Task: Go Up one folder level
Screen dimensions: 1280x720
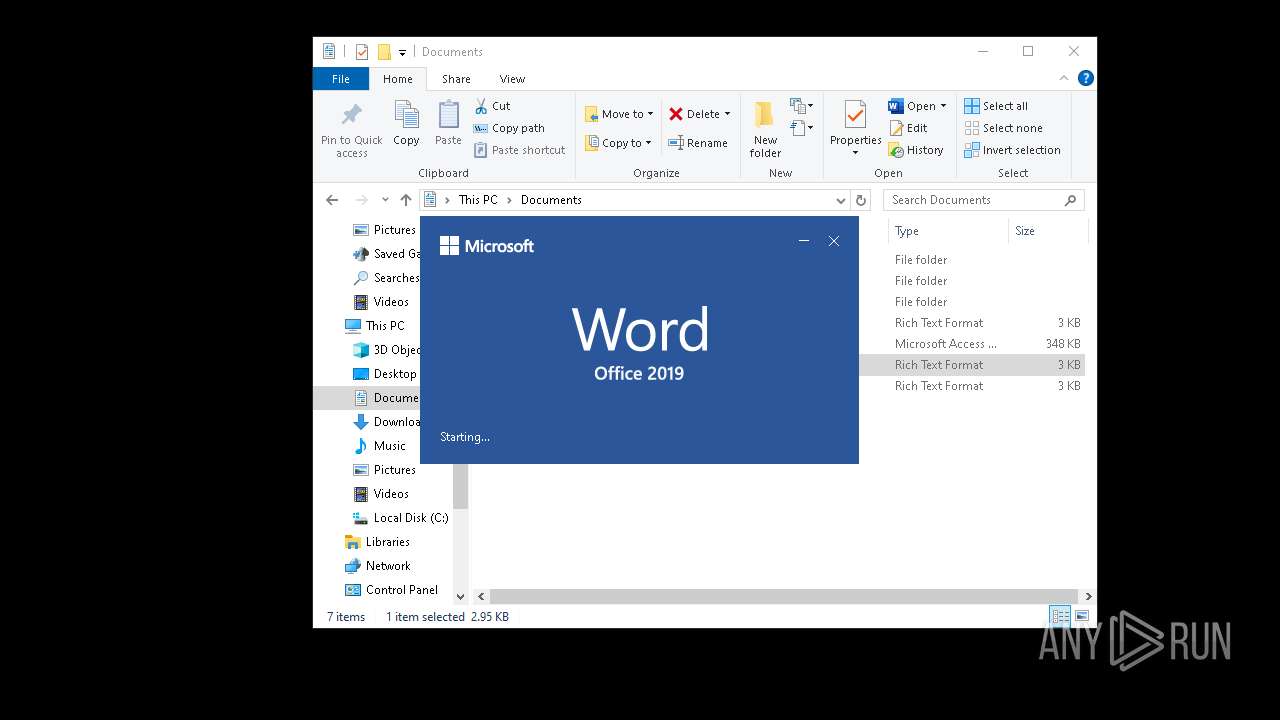Action: tap(405, 200)
